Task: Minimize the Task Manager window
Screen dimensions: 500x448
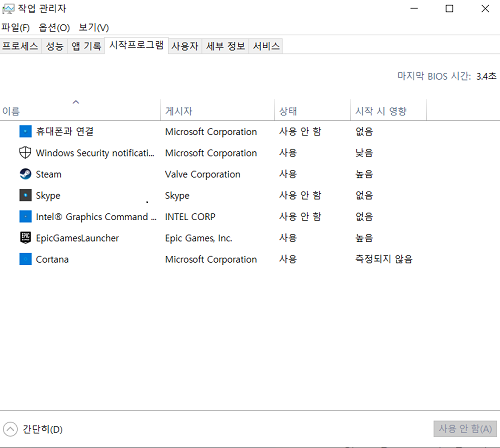Action: tap(414, 9)
